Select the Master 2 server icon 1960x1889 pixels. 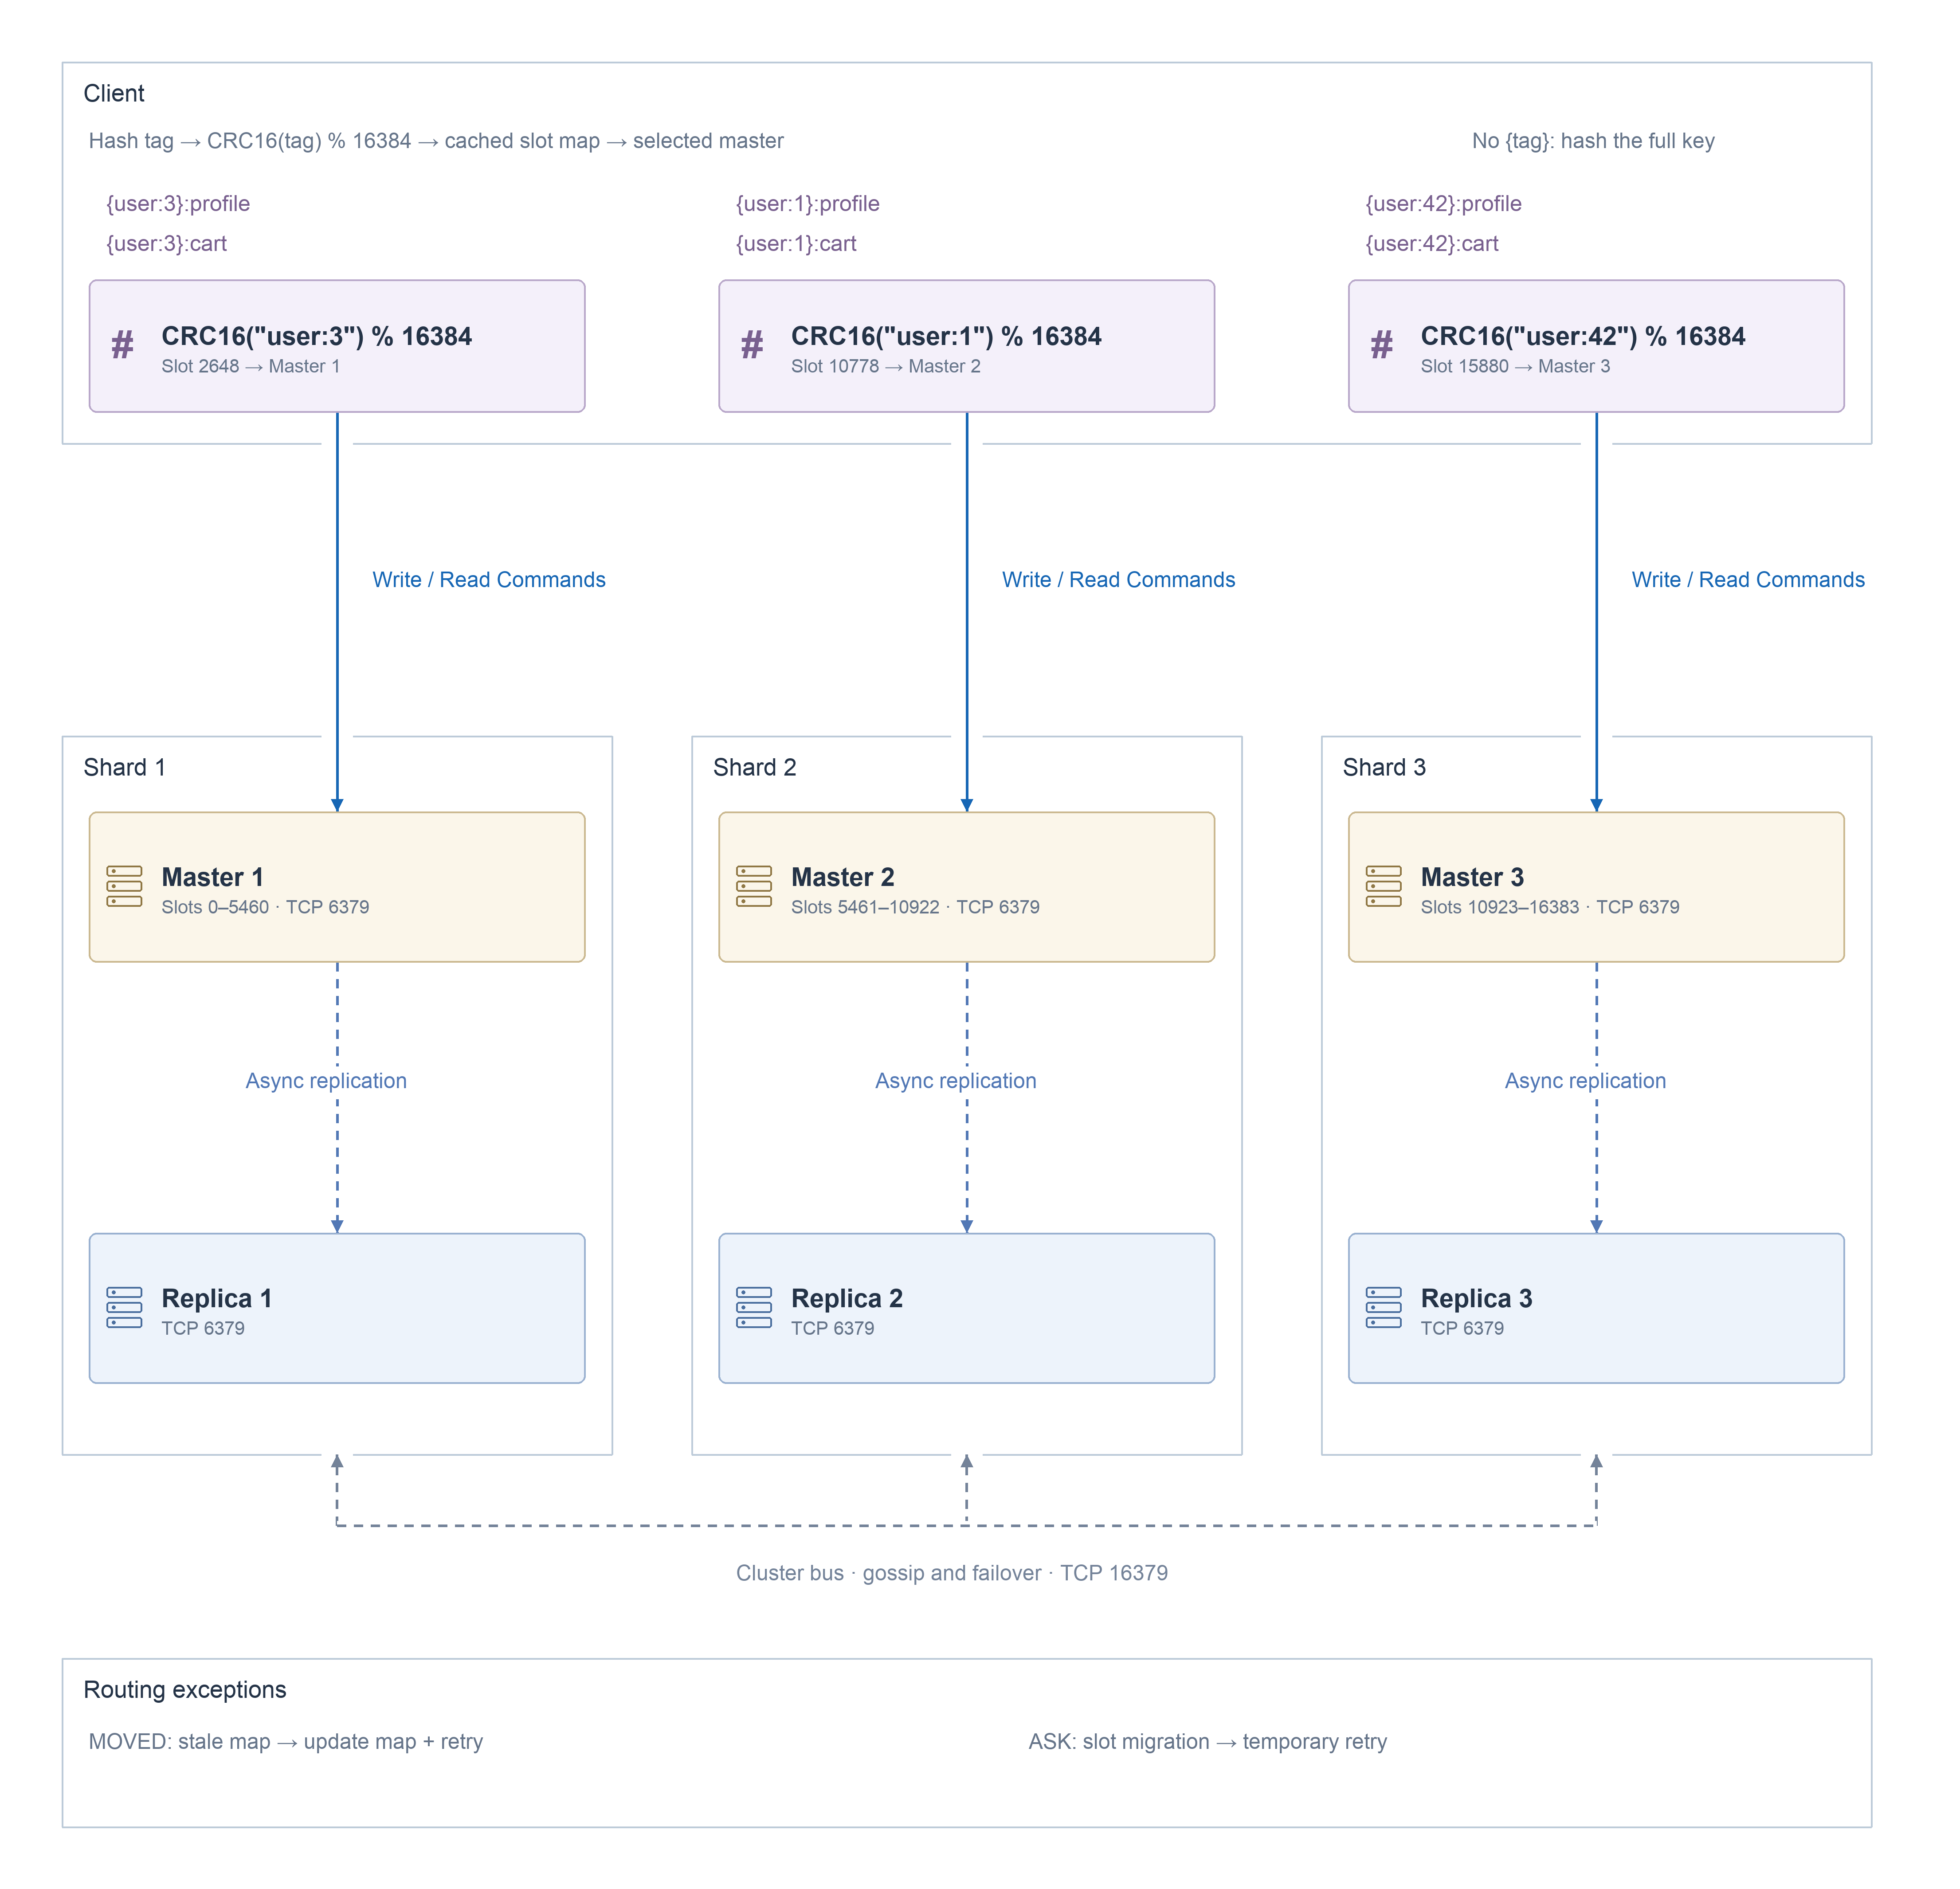tap(754, 887)
